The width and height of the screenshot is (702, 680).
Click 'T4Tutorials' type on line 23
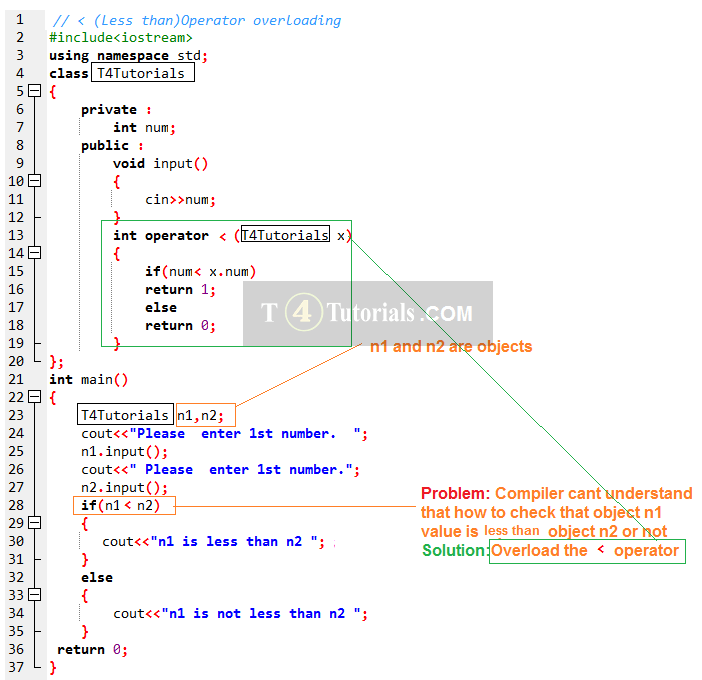(125, 415)
